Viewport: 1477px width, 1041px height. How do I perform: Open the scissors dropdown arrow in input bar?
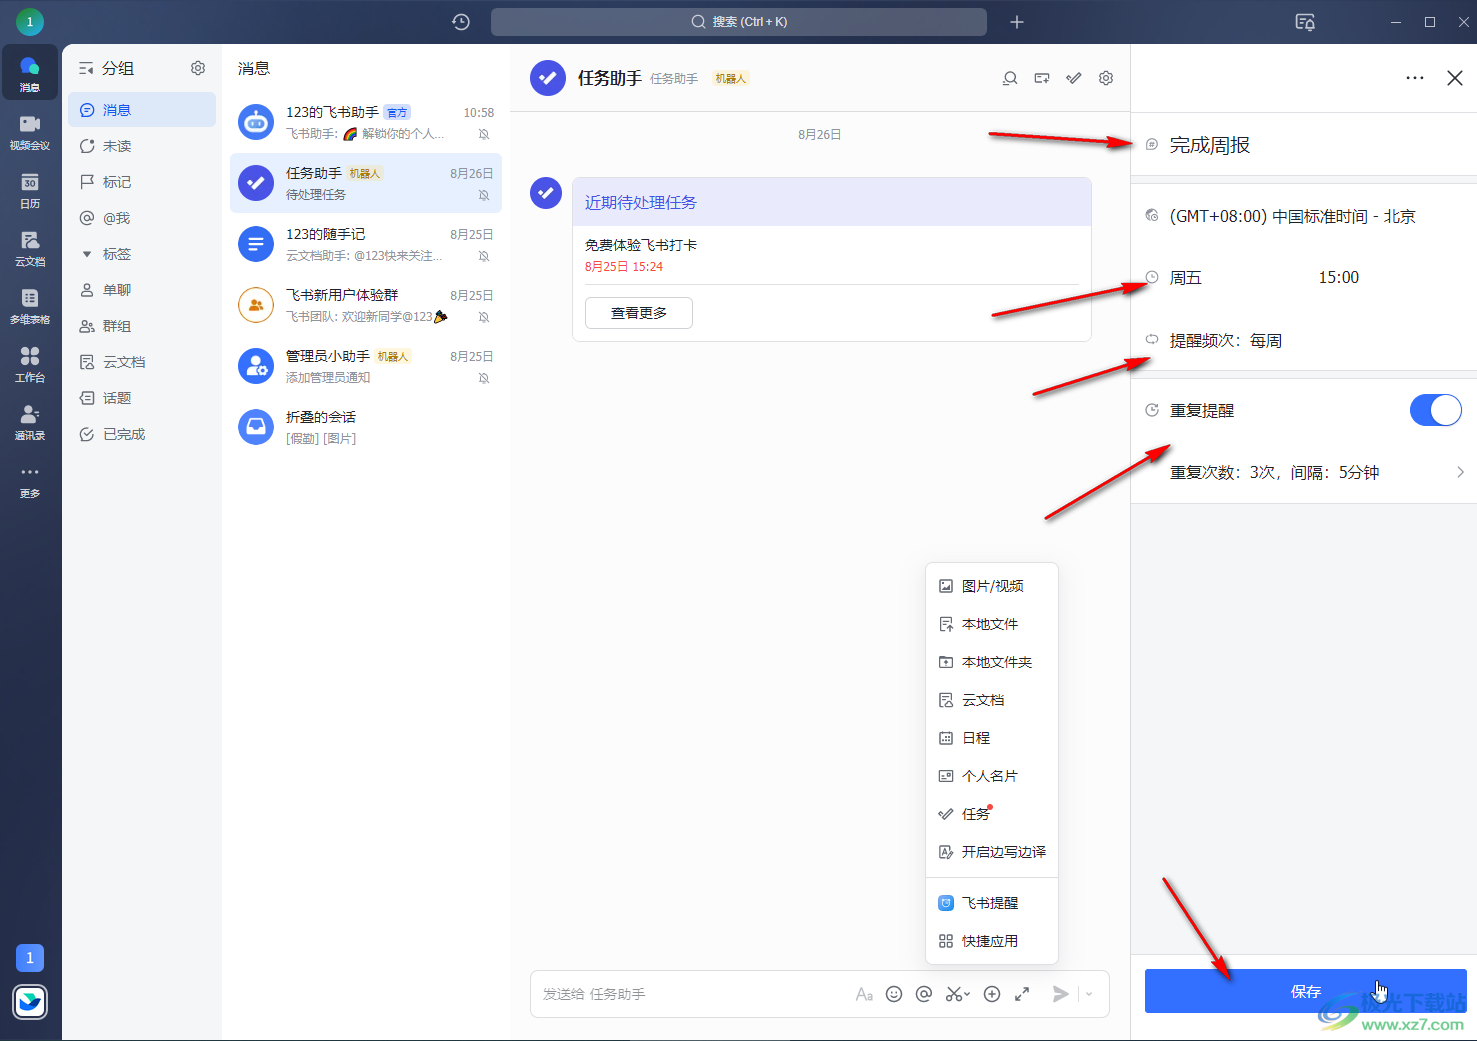point(967,994)
